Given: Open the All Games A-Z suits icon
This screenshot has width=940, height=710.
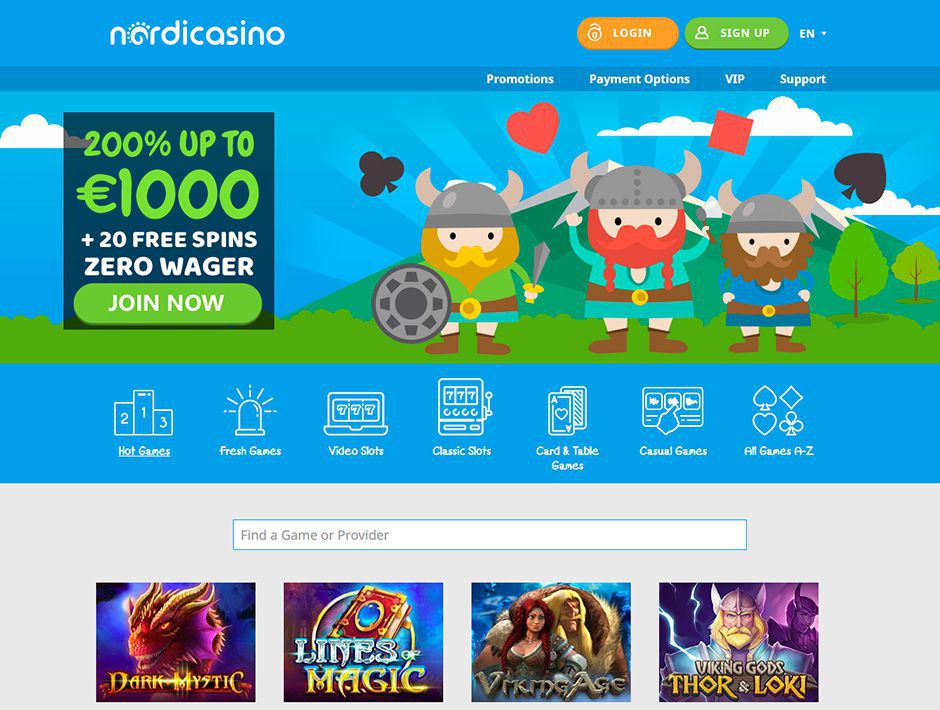Looking at the screenshot, I should (x=778, y=411).
